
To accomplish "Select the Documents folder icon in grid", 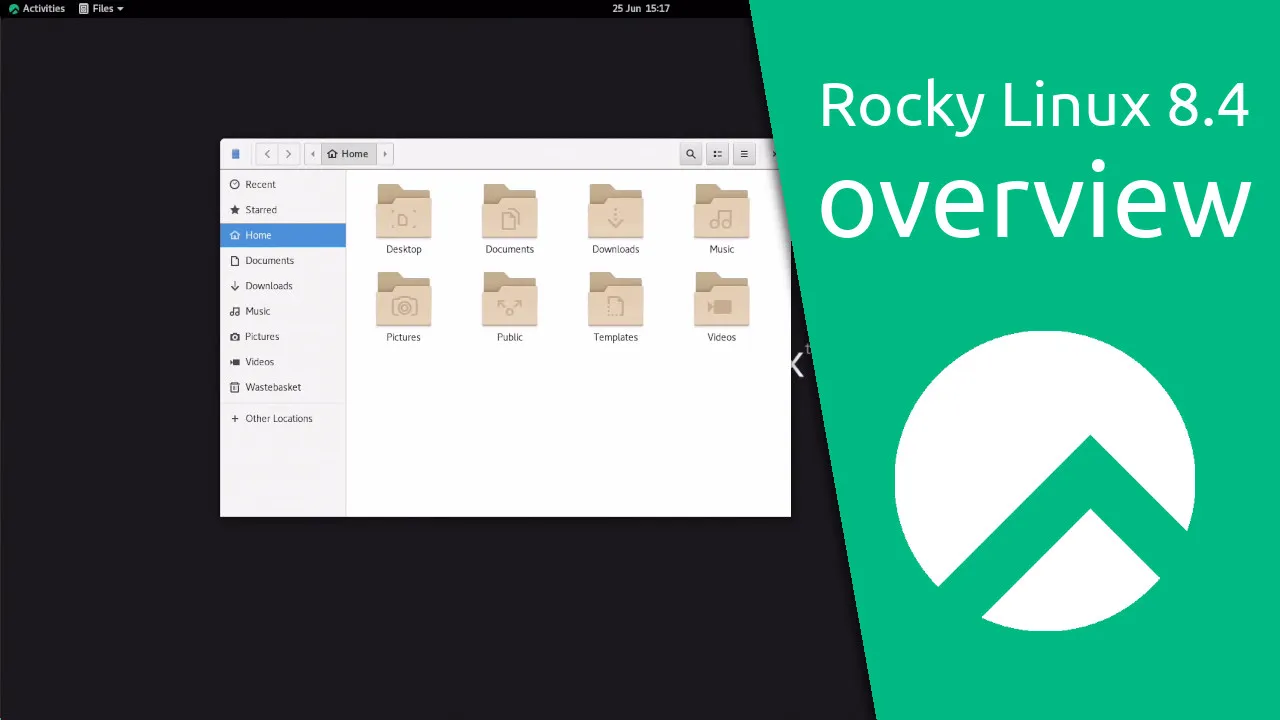I will coord(510,211).
